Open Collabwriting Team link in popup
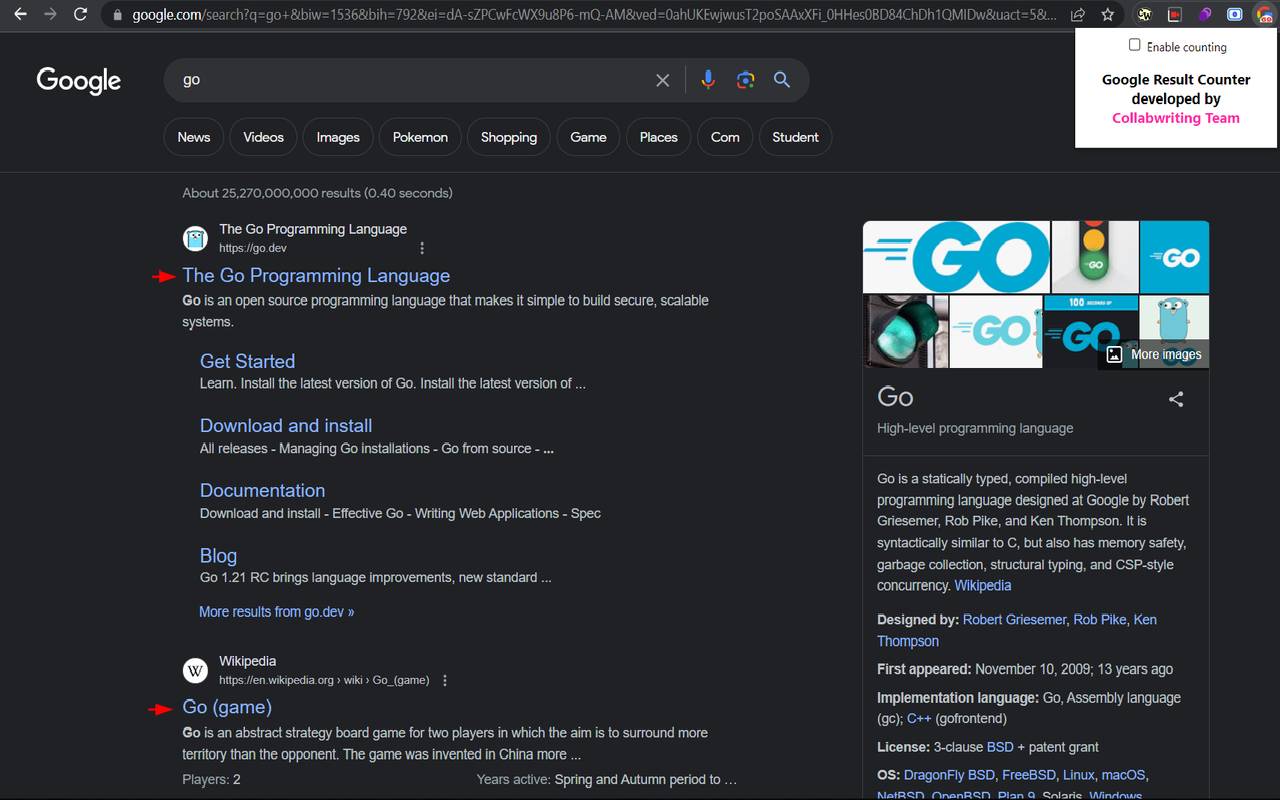The width and height of the screenshot is (1280, 800). pos(1176,118)
